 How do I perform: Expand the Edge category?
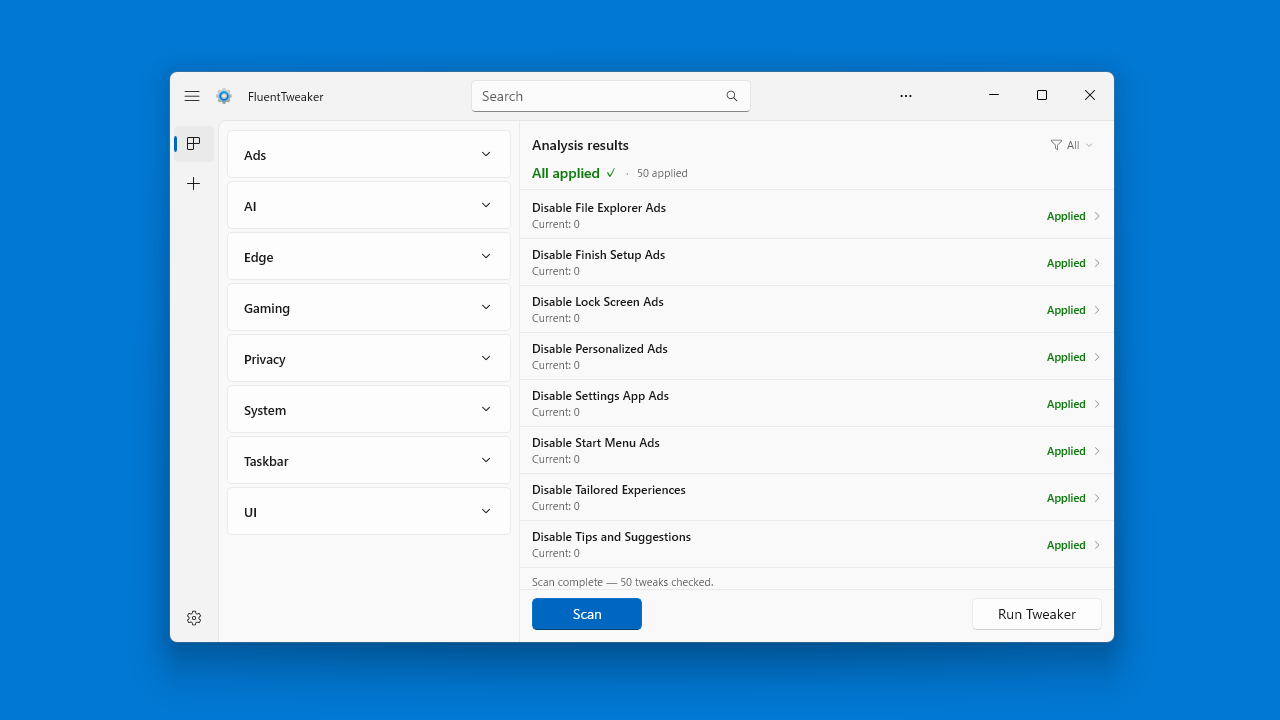pos(369,257)
